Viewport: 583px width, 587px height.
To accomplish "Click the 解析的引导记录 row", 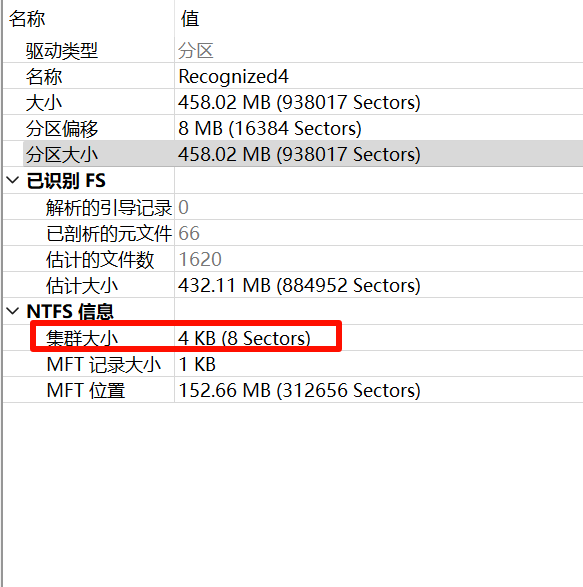I will pyautogui.click(x=293, y=207).
